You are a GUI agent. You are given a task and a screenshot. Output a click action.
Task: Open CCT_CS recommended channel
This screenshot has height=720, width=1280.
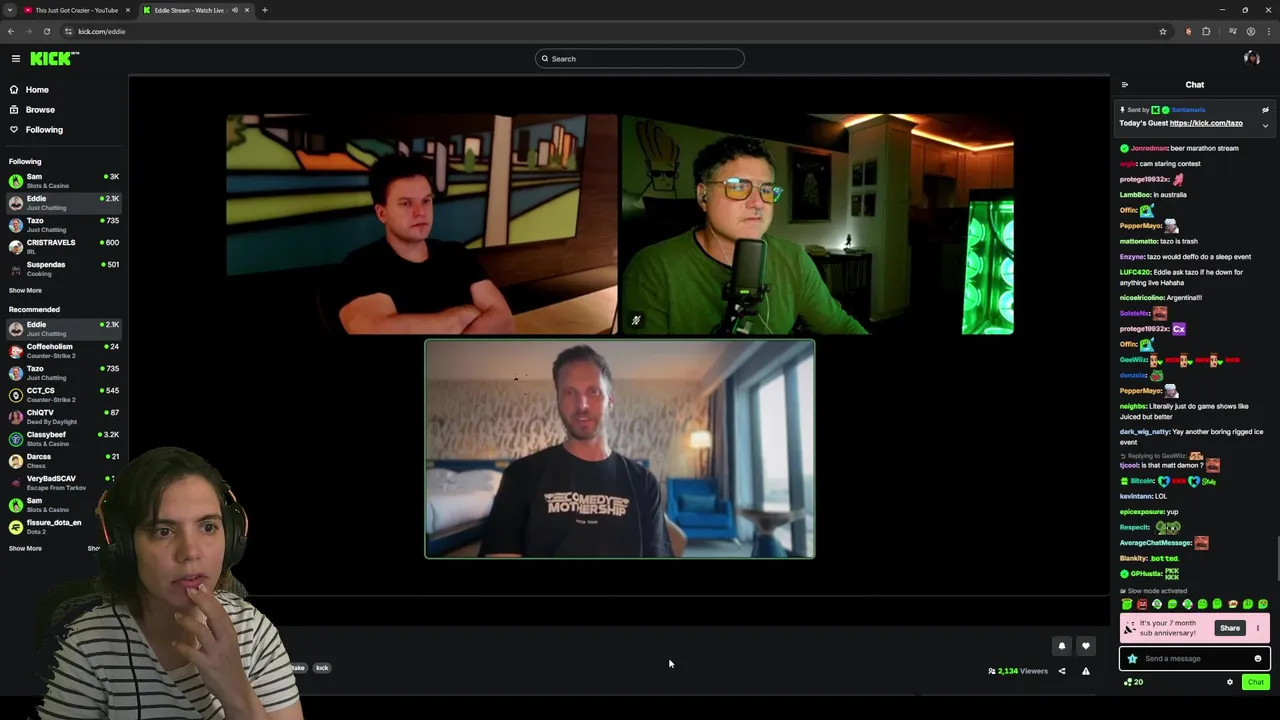click(63, 395)
